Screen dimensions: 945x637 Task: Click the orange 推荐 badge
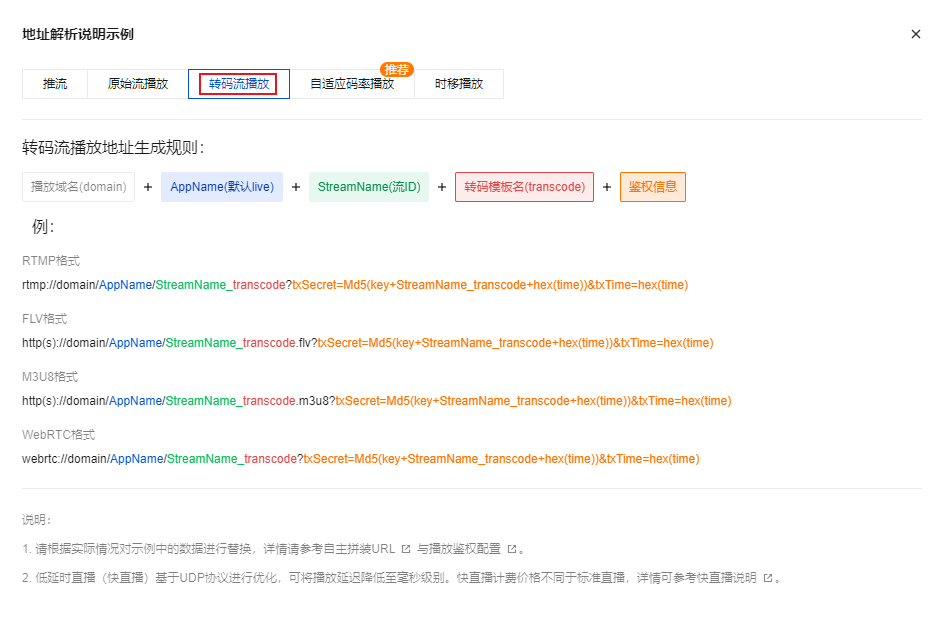point(397,69)
